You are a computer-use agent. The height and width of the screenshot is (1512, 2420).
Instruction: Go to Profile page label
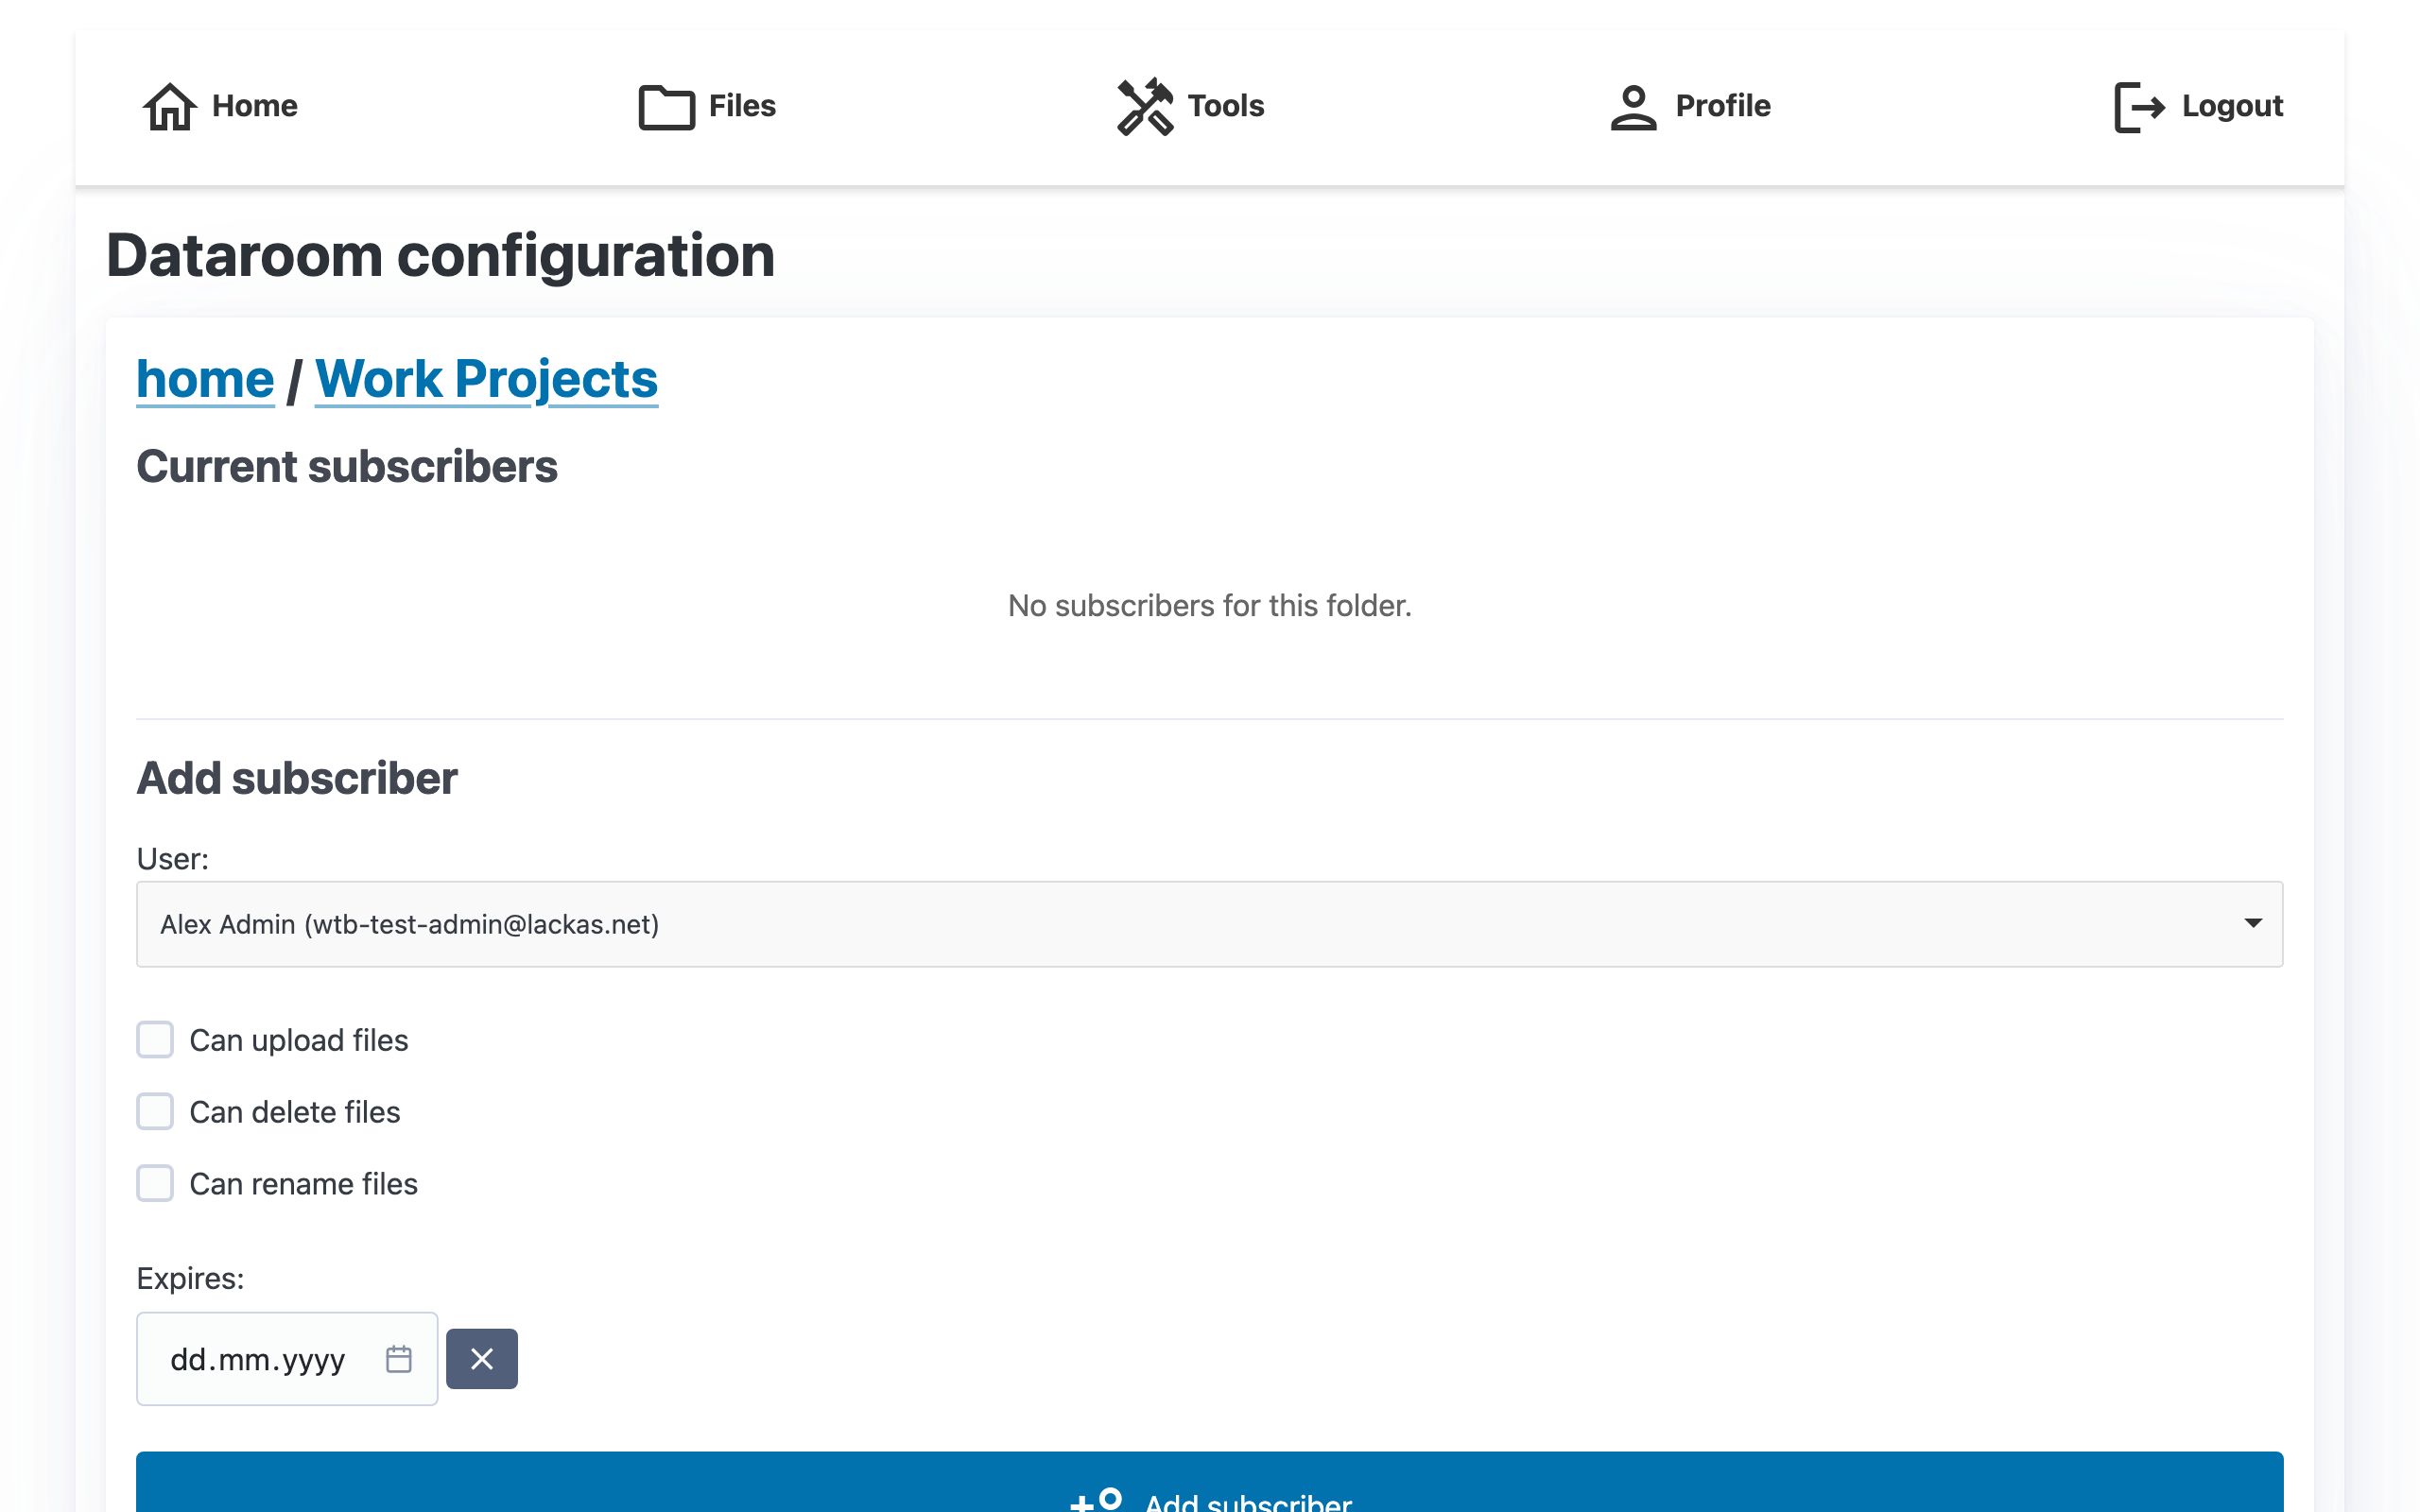[1722, 106]
